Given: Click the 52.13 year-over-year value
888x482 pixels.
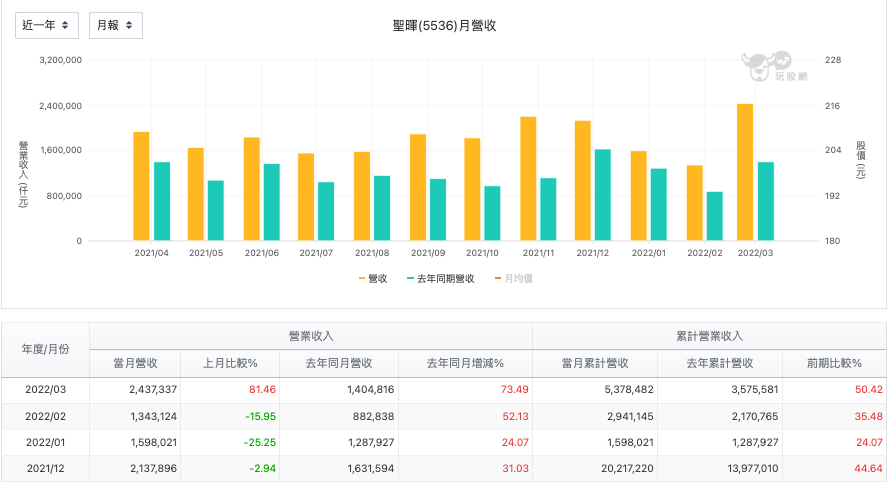Looking at the screenshot, I should (x=515, y=416).
